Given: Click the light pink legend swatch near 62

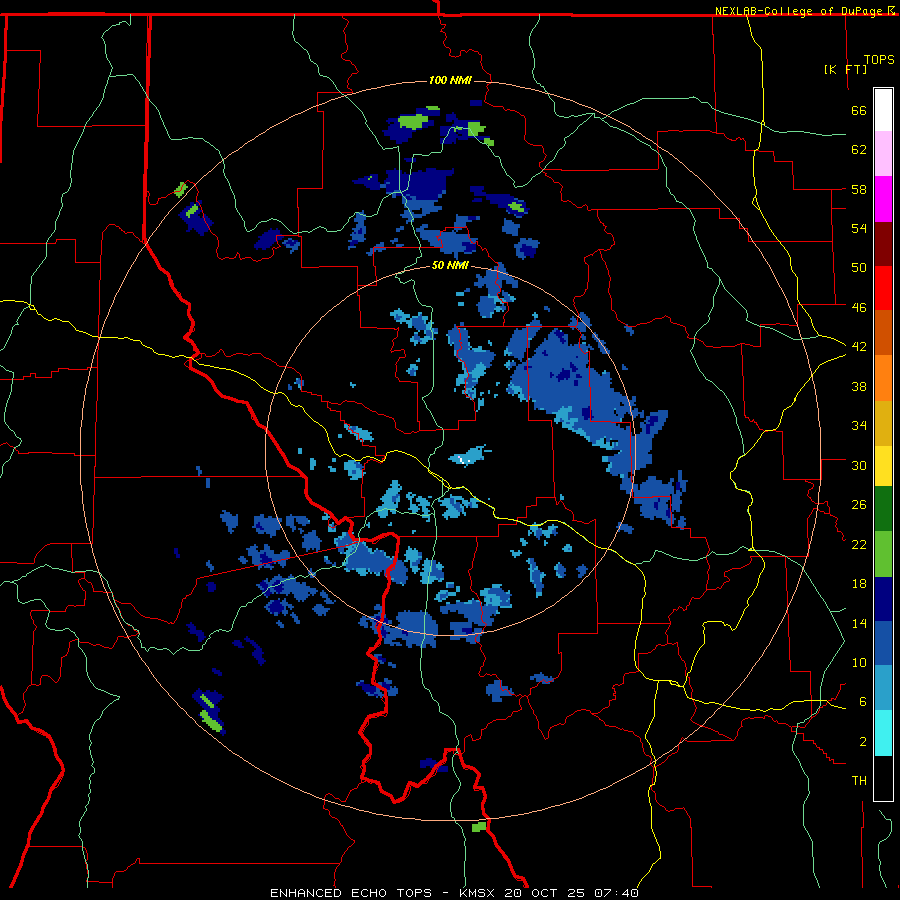Looking at the screenshot, I should pos(883,153).
